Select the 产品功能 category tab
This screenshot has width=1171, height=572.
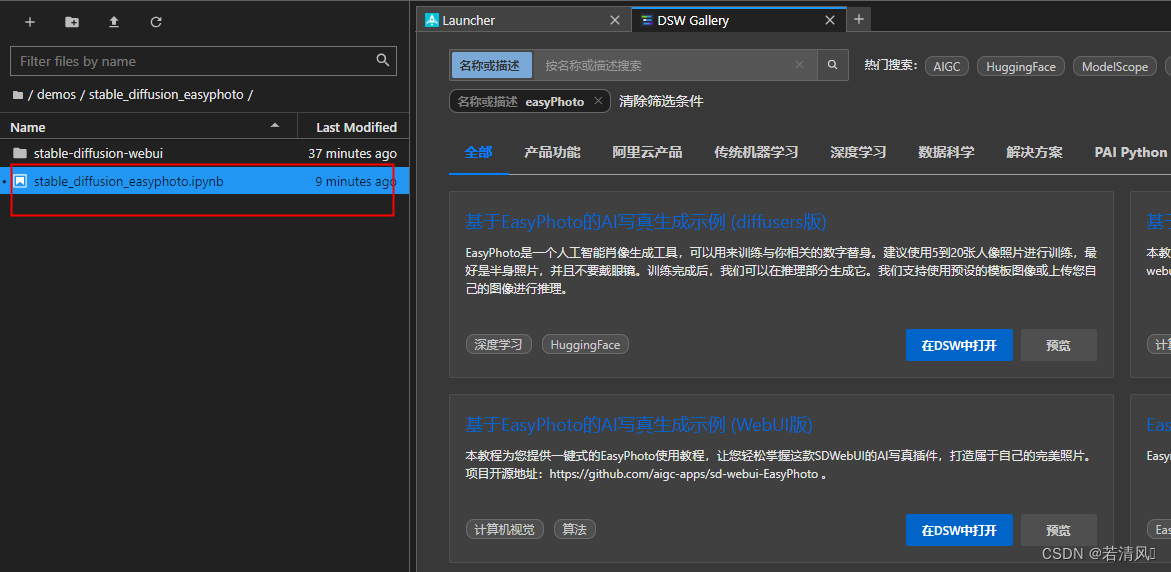(x=552, y=152)
